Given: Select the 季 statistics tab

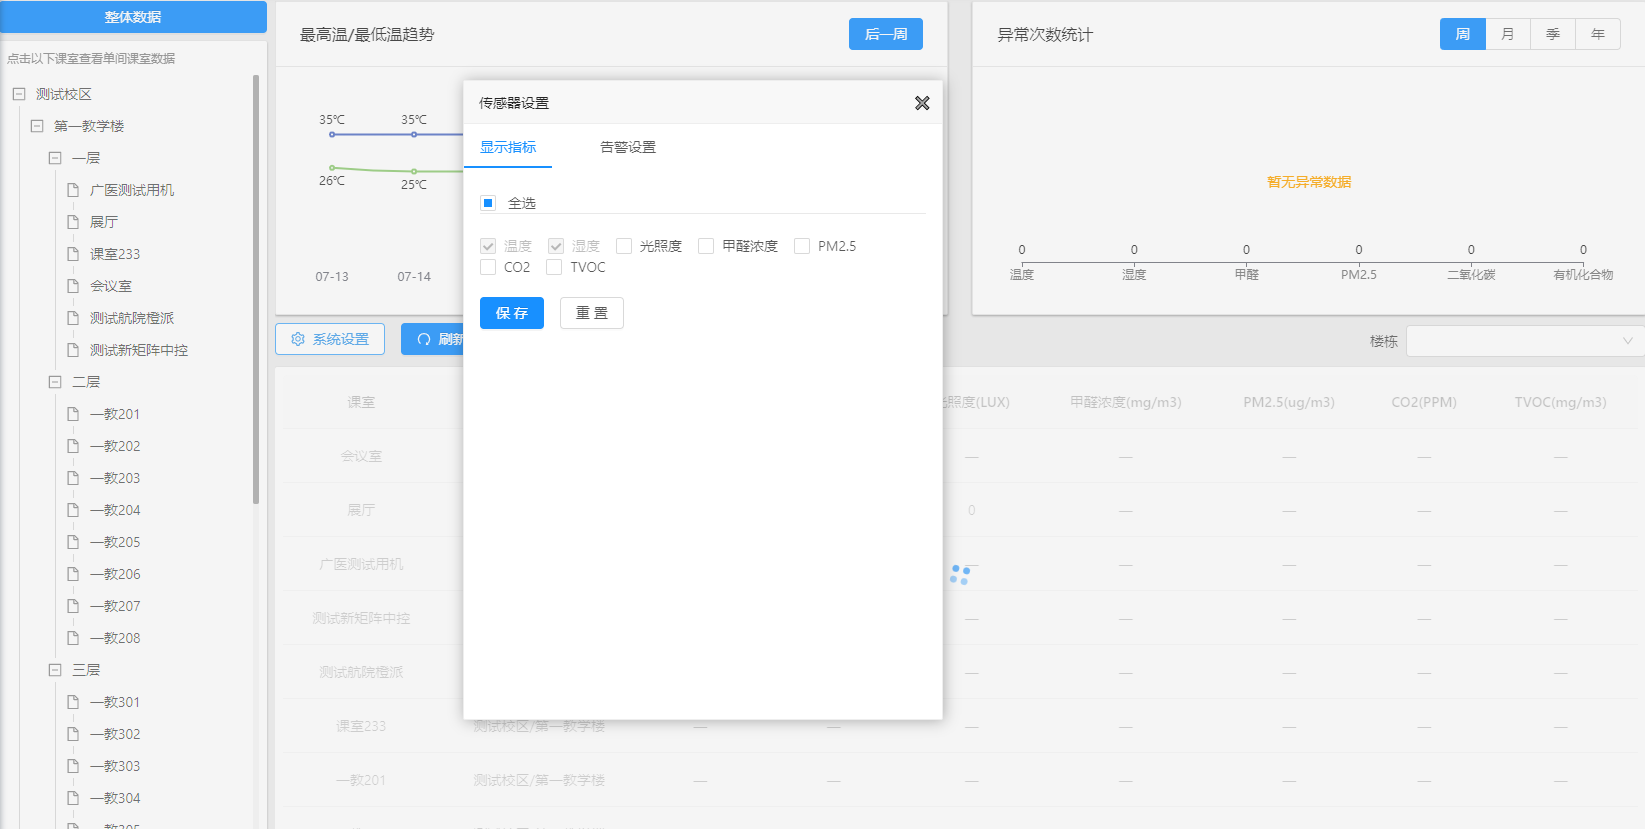Looking at the screenshot, I should (1553, 34).
